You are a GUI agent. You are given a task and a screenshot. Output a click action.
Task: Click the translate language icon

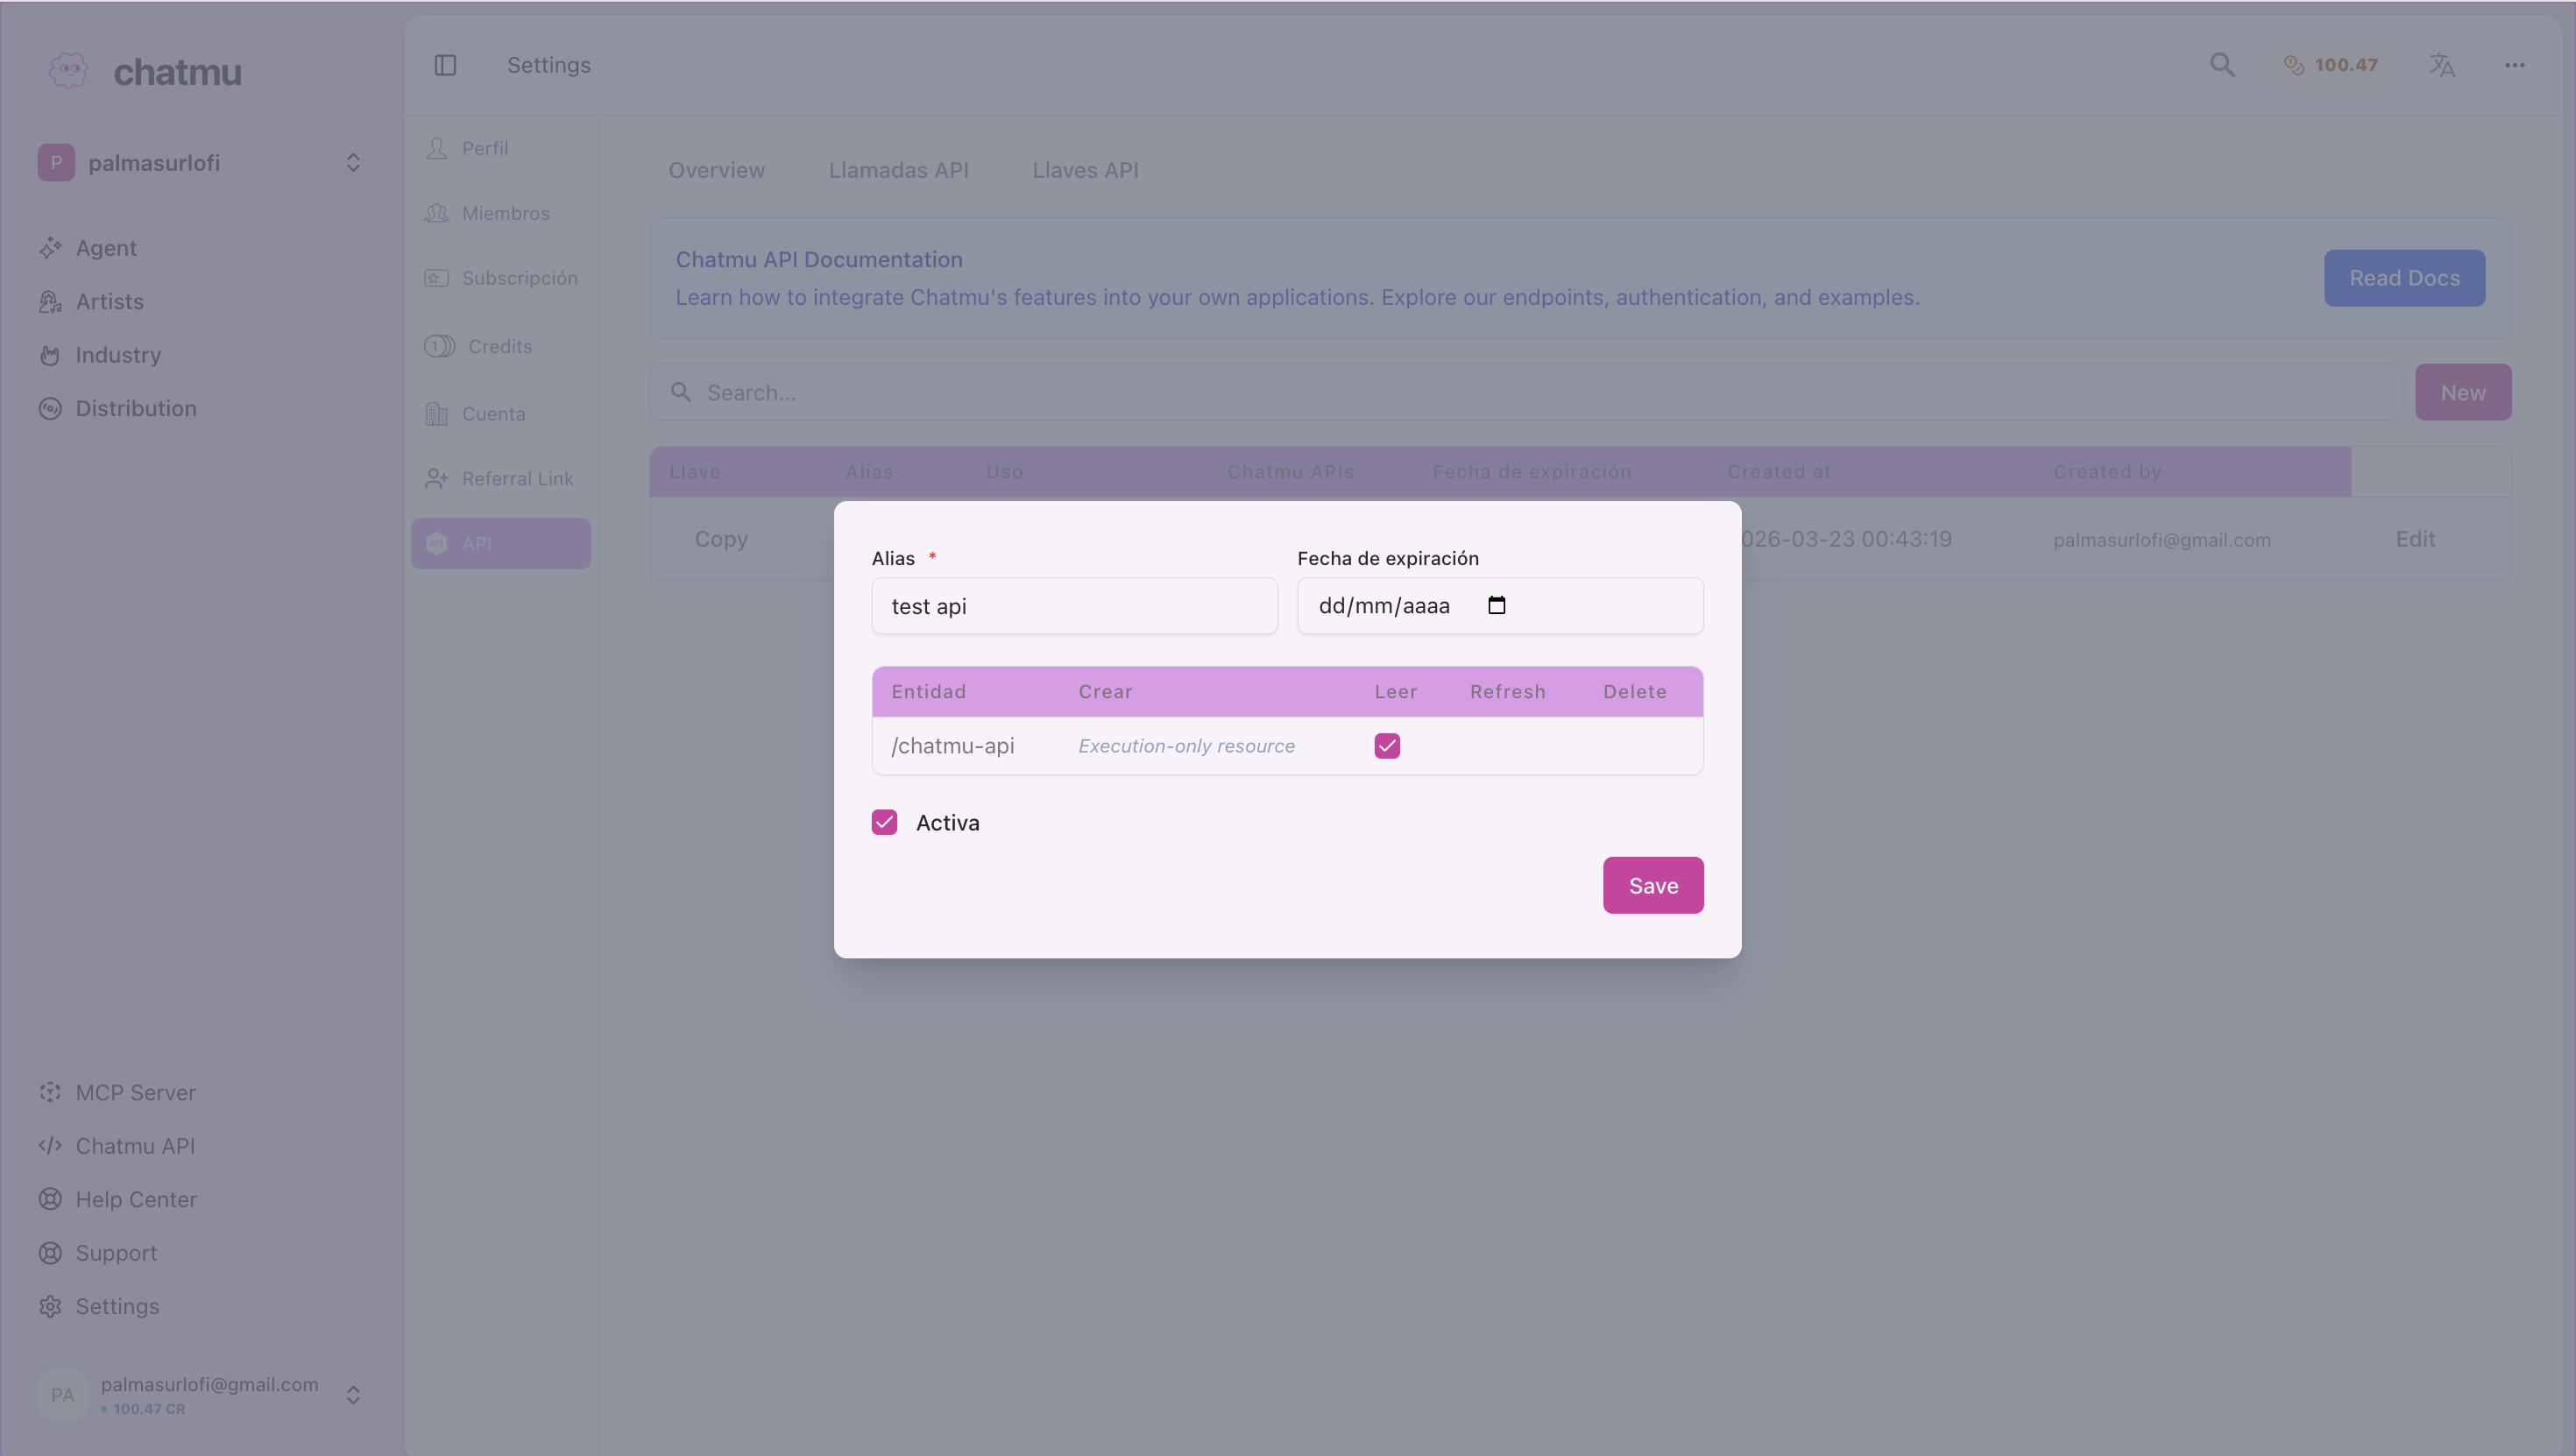pyautogui.click(x=2442, y=64)
